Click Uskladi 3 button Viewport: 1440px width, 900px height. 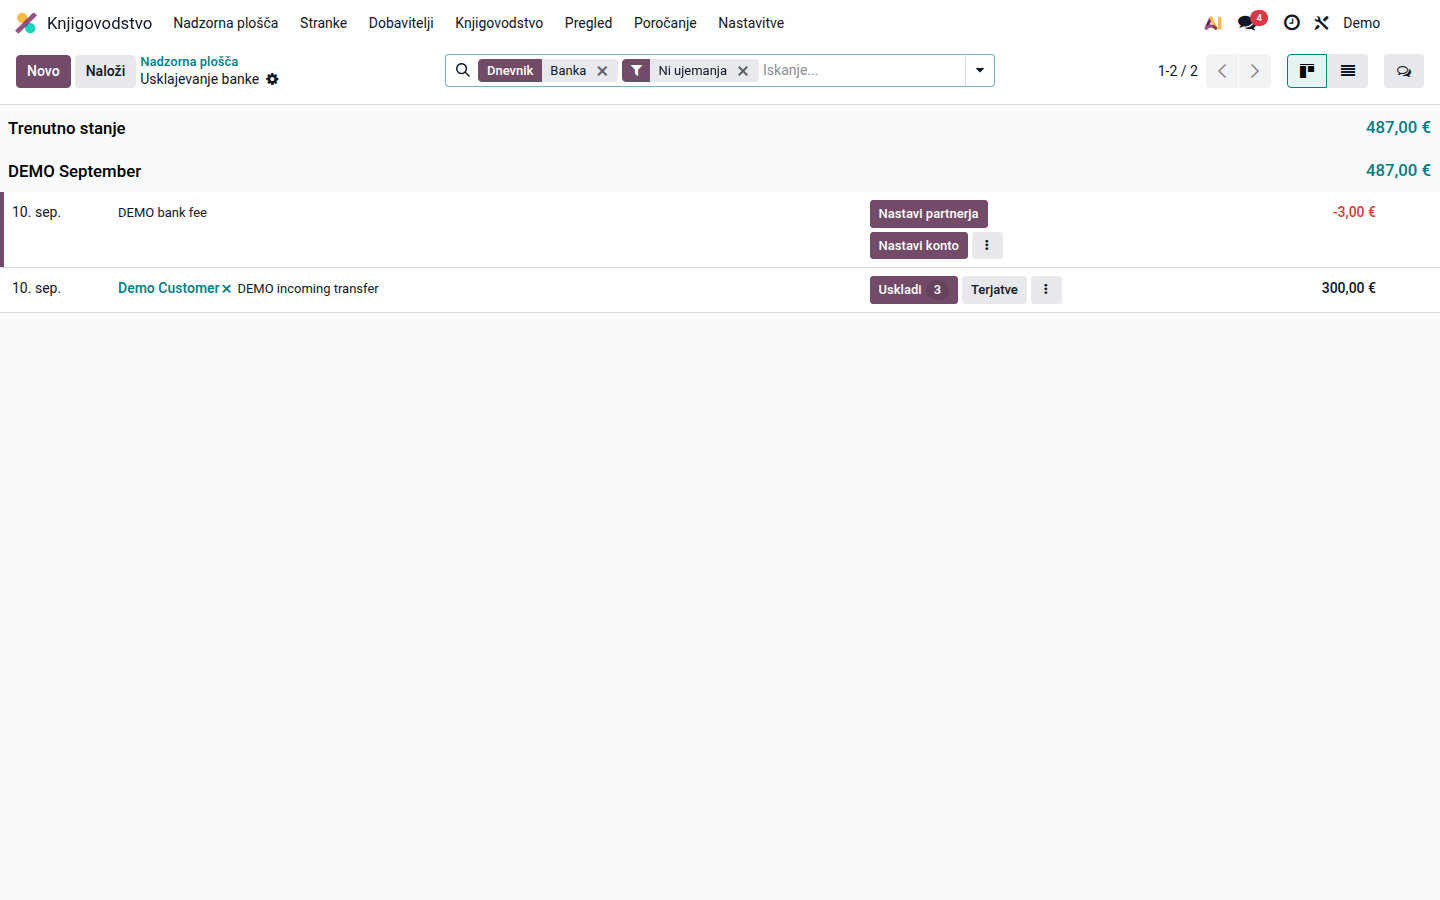click(913, 290)
